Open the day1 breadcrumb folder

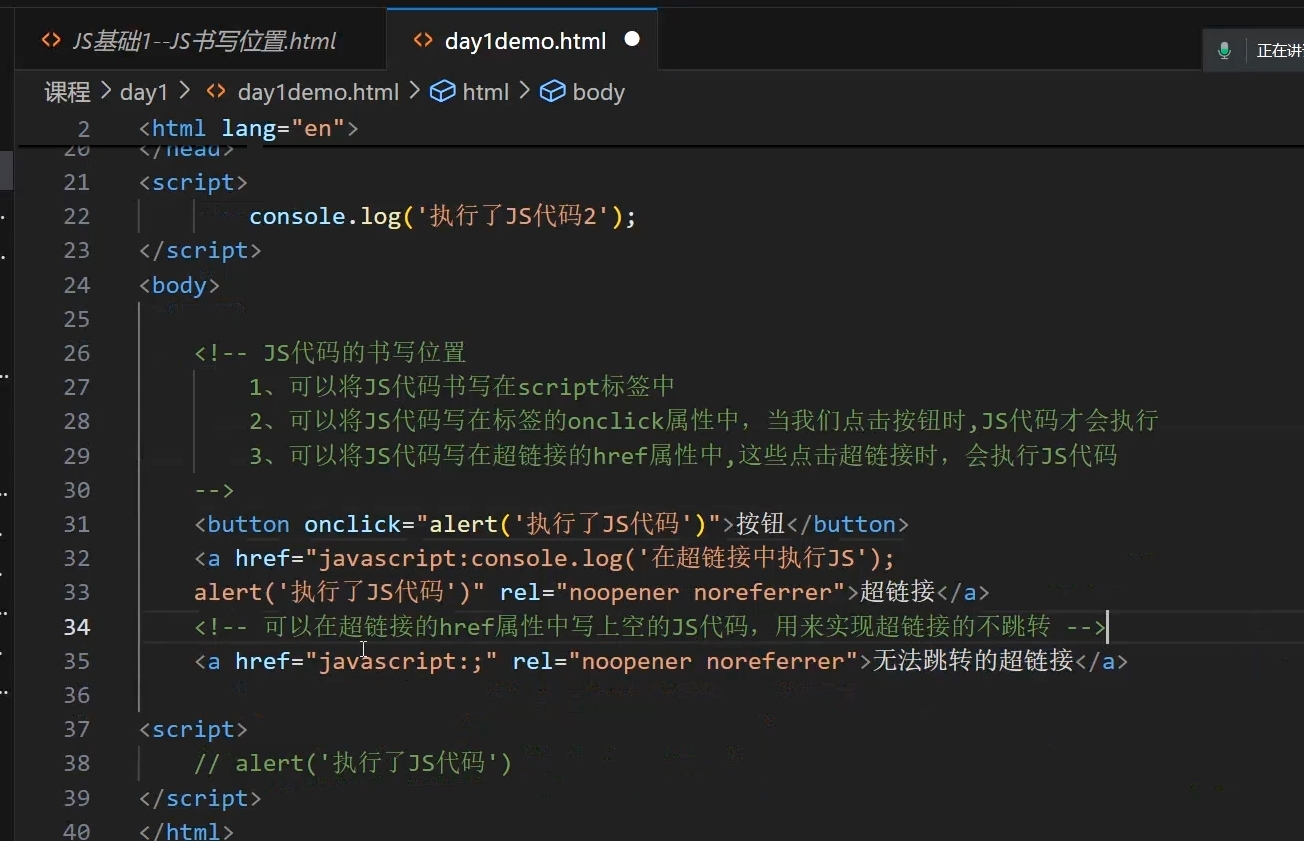tap(144, 92)
